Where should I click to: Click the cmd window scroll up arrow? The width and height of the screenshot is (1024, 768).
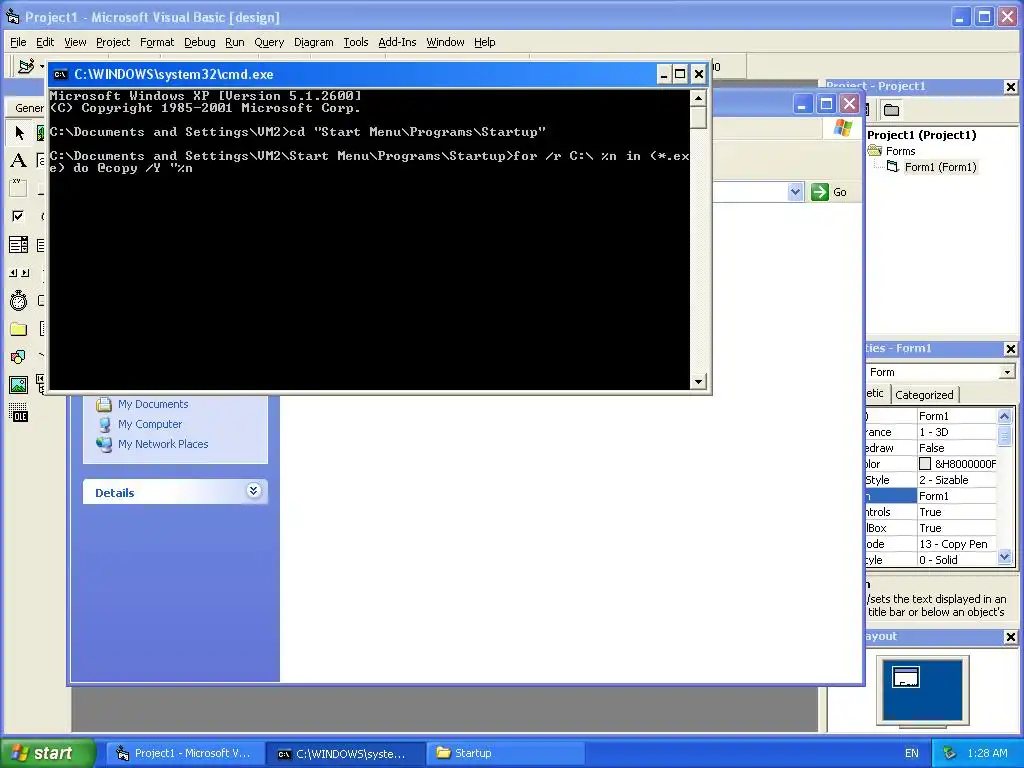point(698,99)
